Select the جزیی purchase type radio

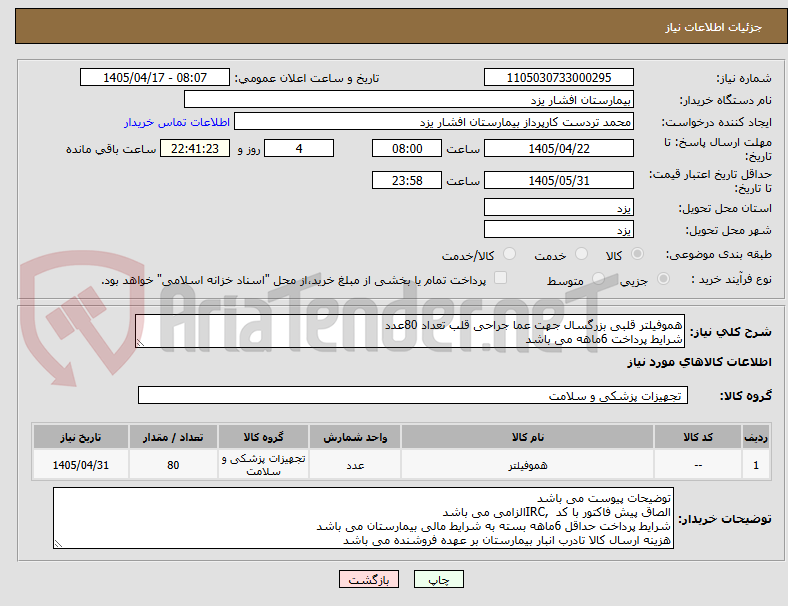click(x=663, y=279)
